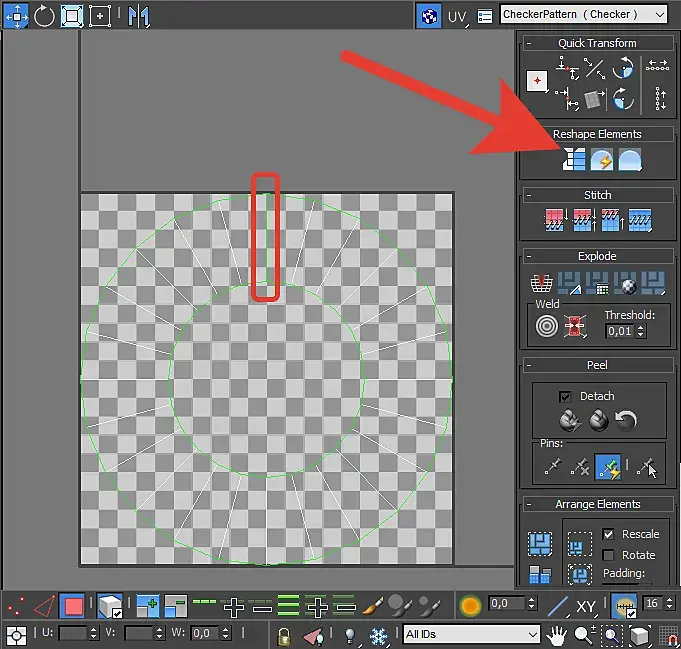Toggle Soft Selection orange circle button
The image size is (681, 649).
[x=470, y=606]
